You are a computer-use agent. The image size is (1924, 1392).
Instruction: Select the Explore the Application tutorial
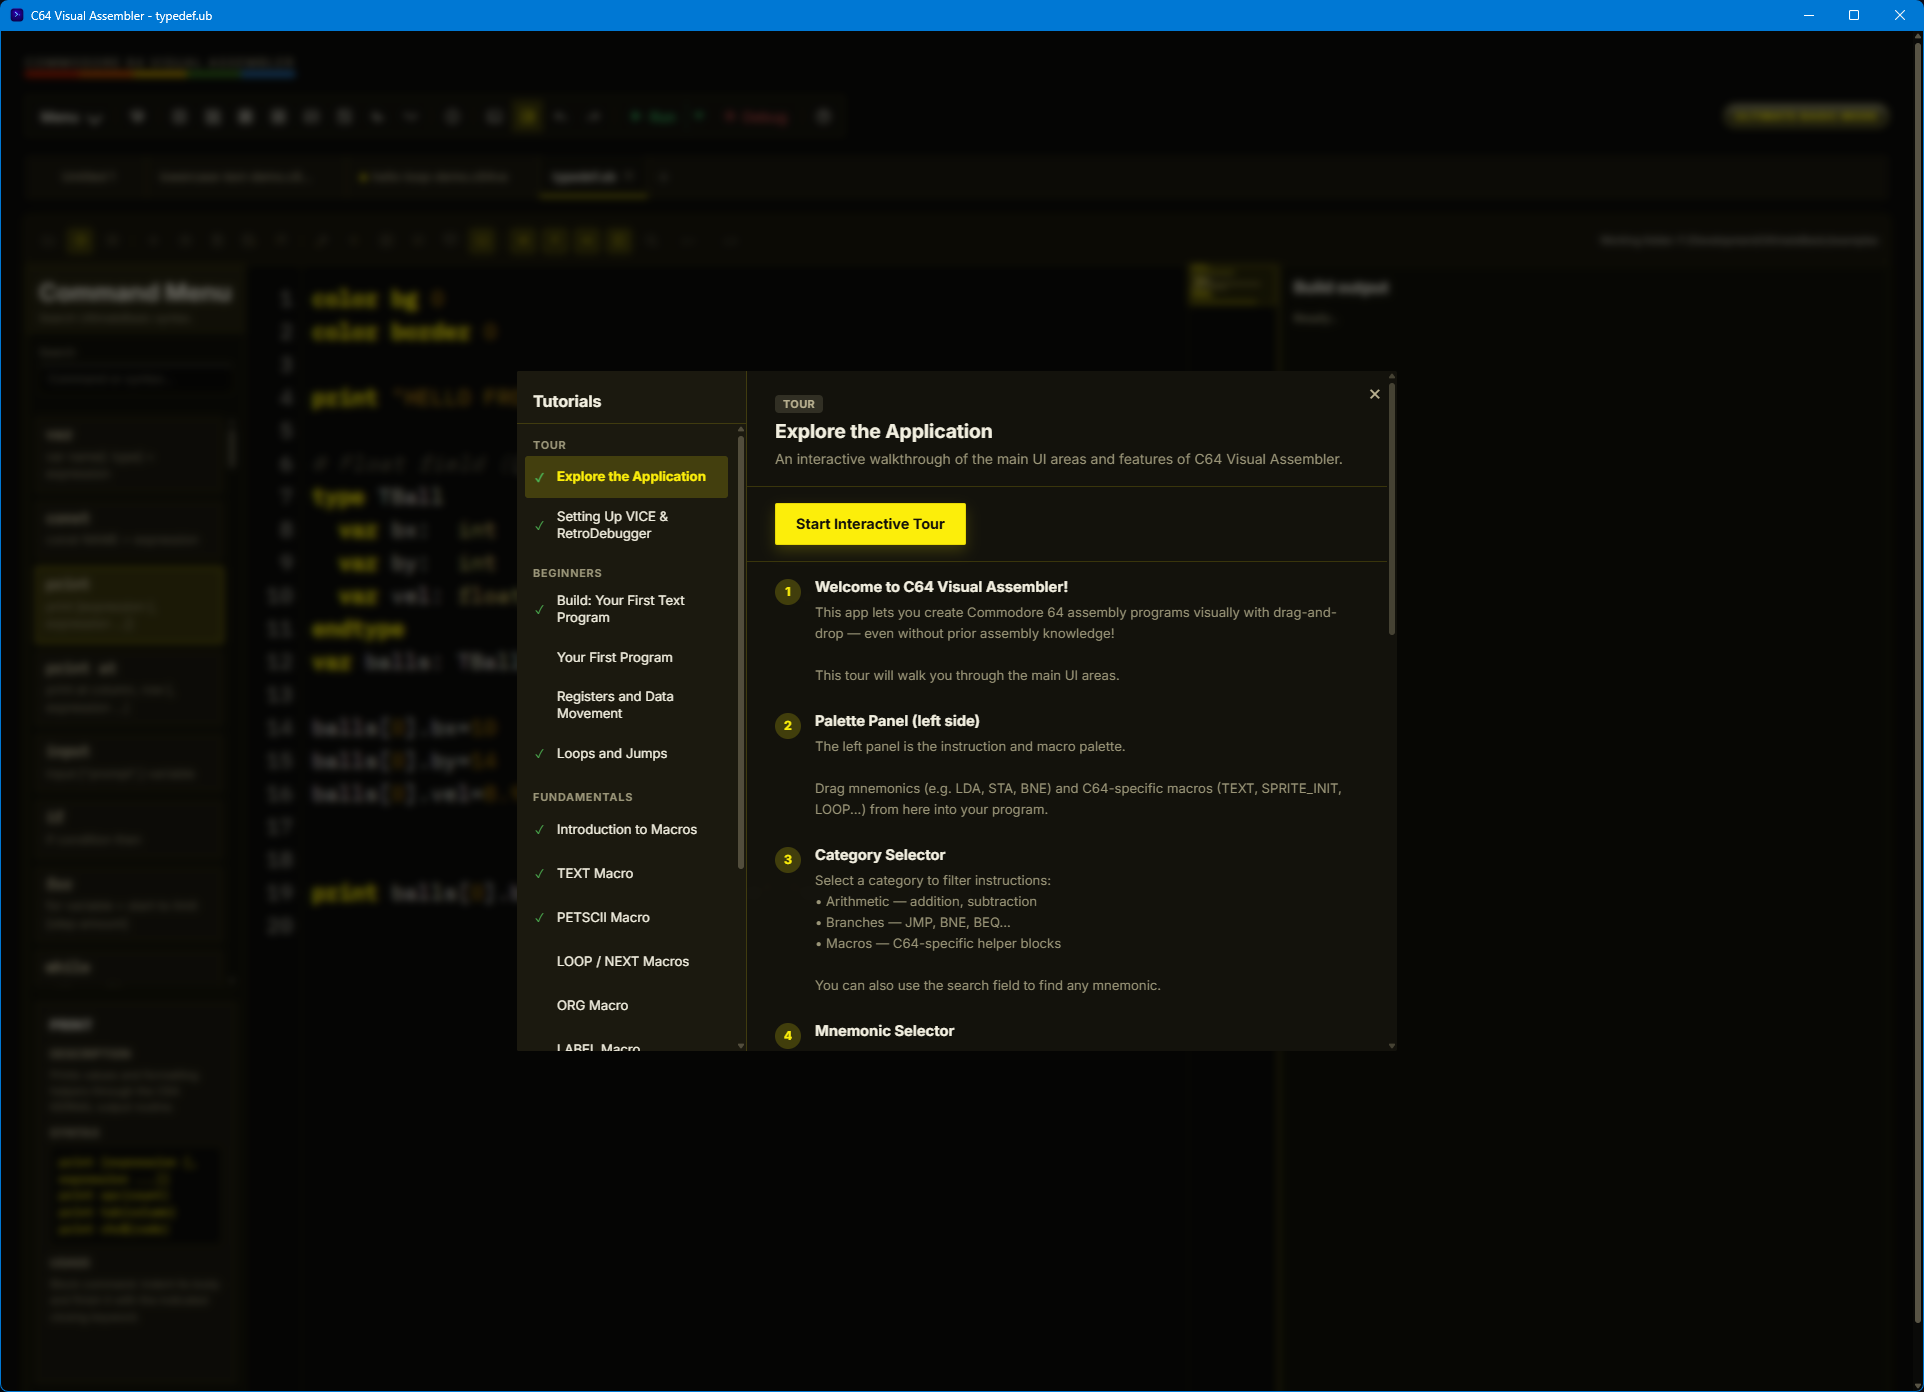[x=626, y=477]
